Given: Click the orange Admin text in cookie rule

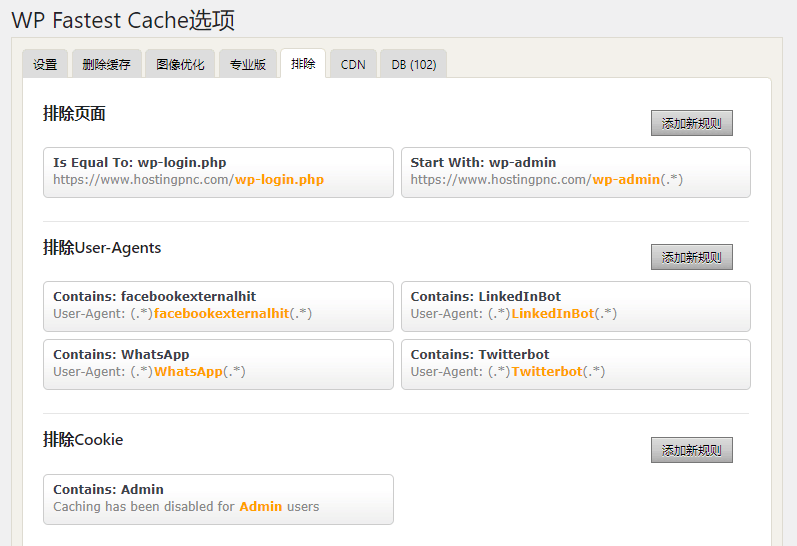Looking at the screenshot, I should (260, 507).
